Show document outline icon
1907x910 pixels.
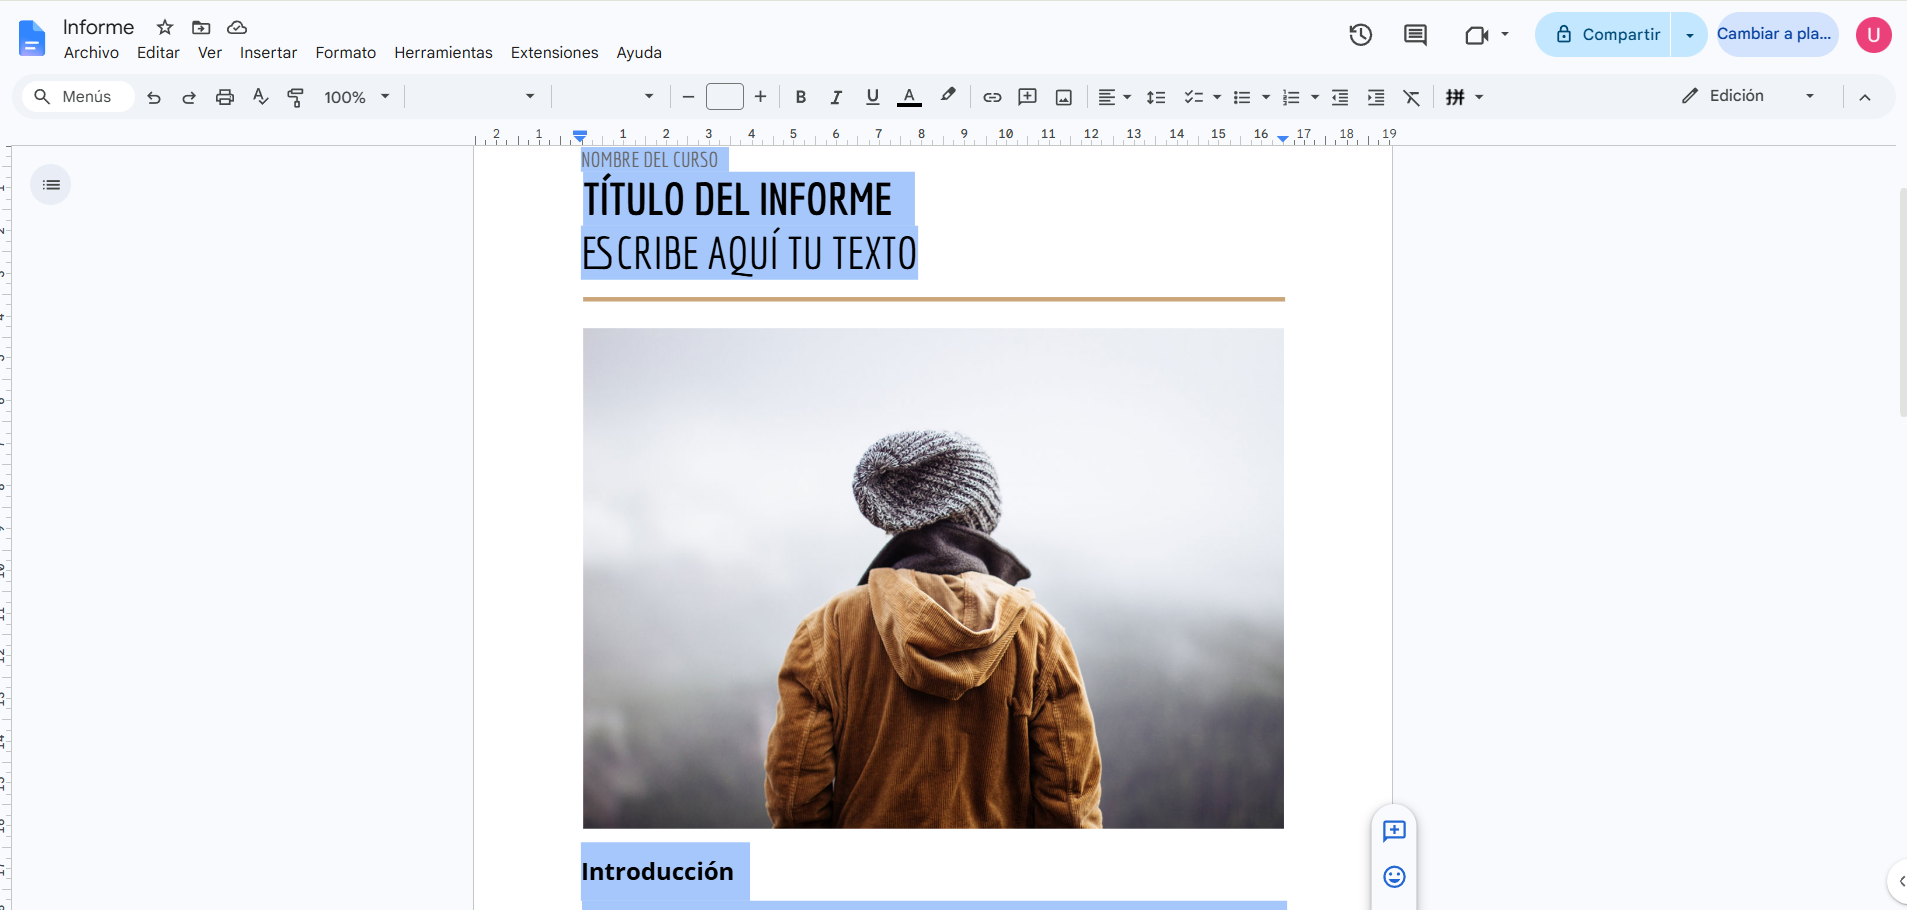(x=51, y=185)
